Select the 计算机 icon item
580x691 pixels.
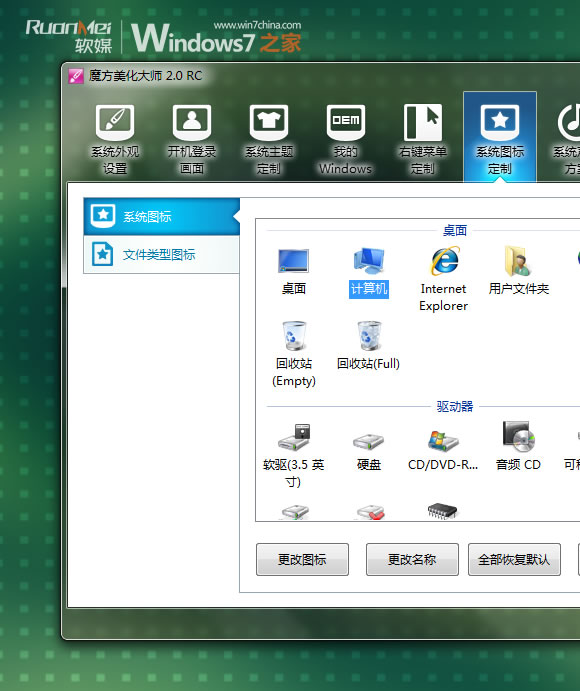click(368, 271)
